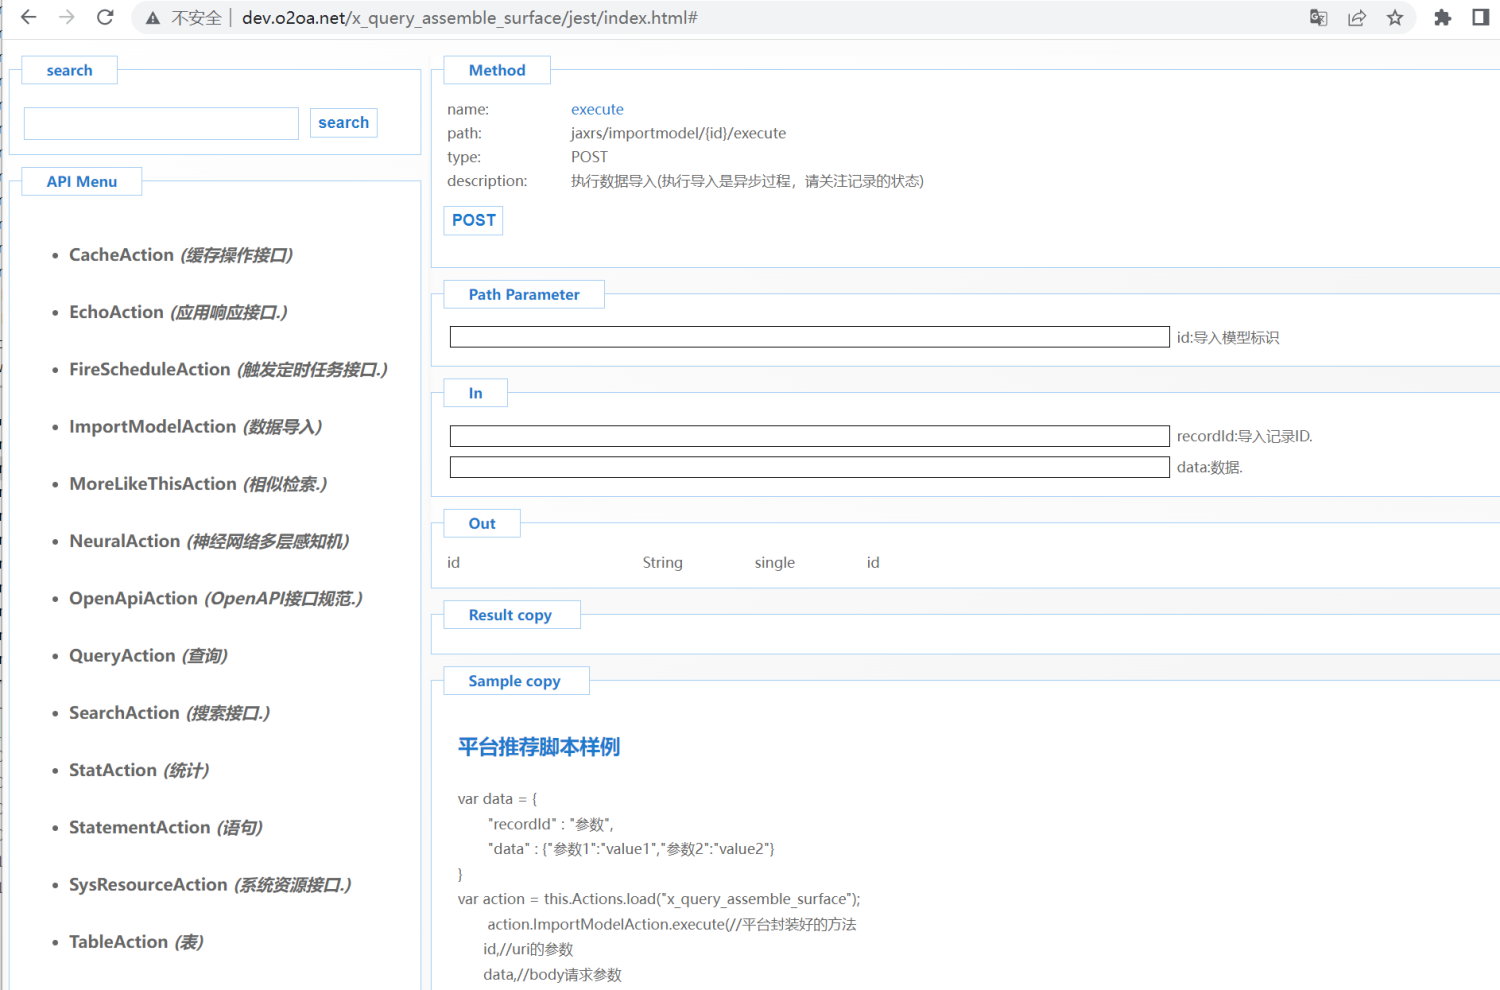The image size is (1500, 990).
Task: Click the share page icon
Action: pos(1356,17)
